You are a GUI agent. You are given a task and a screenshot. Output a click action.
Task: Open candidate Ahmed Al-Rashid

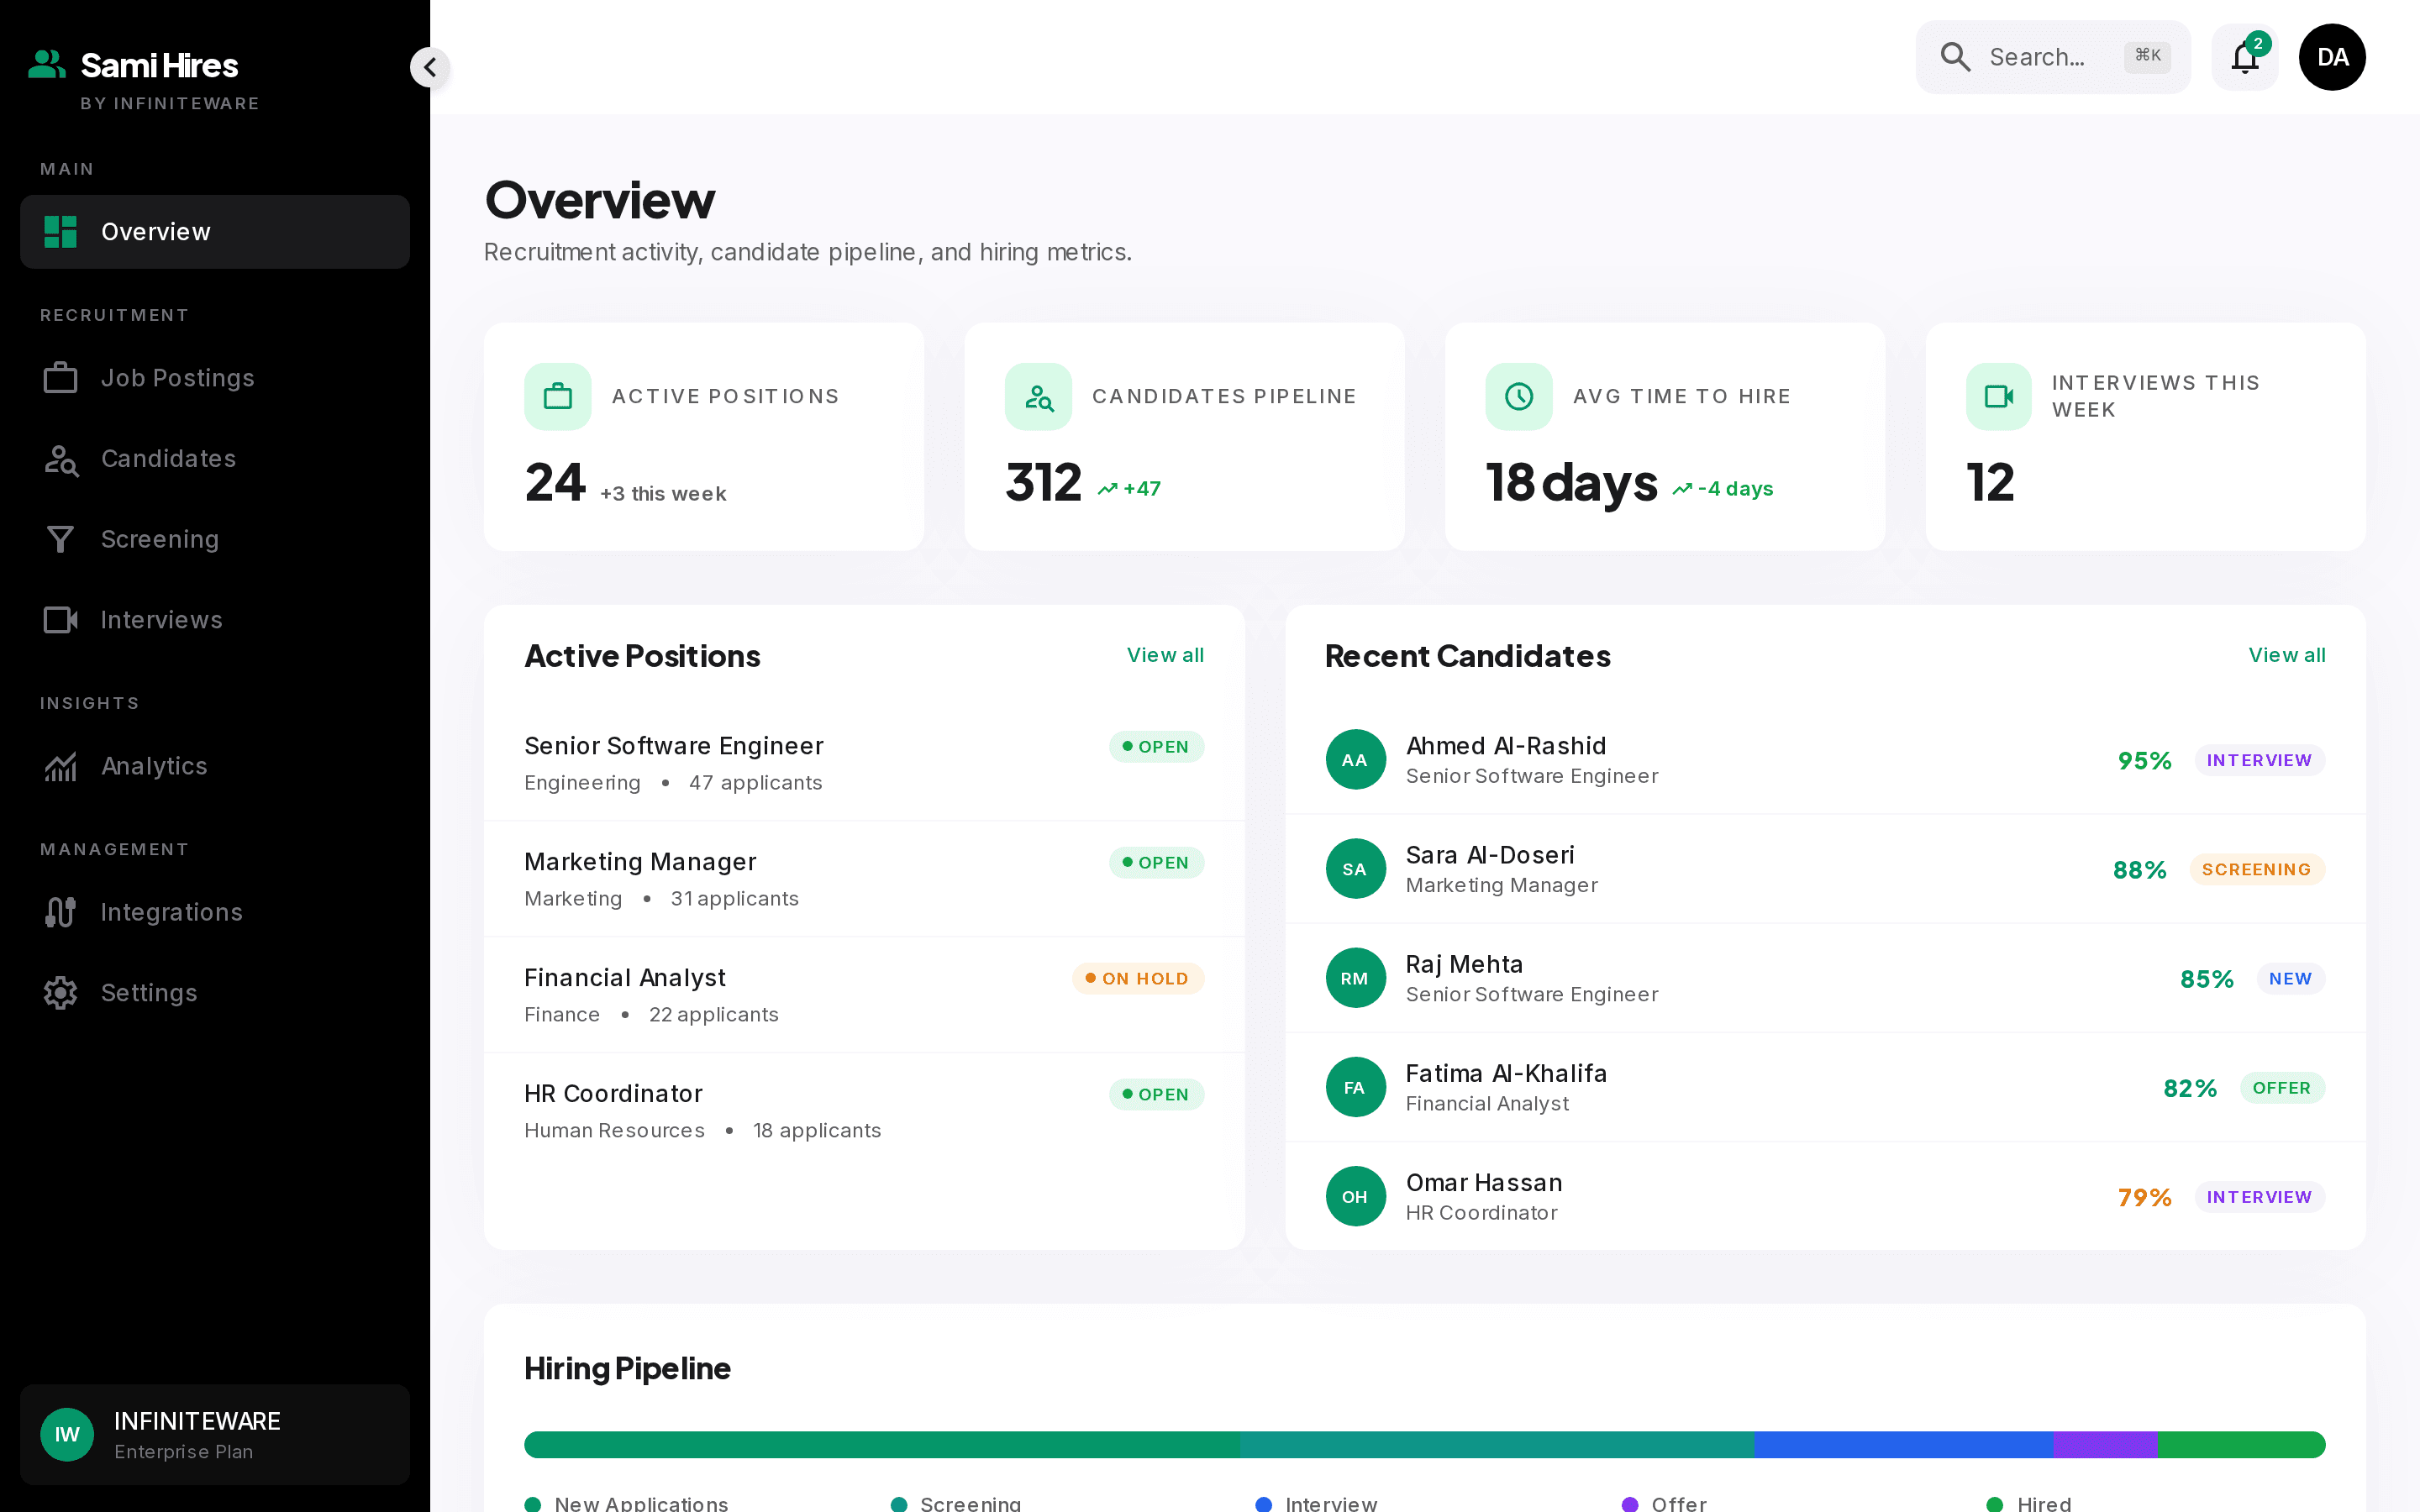pyautogui.click(x=1825, y=760)
